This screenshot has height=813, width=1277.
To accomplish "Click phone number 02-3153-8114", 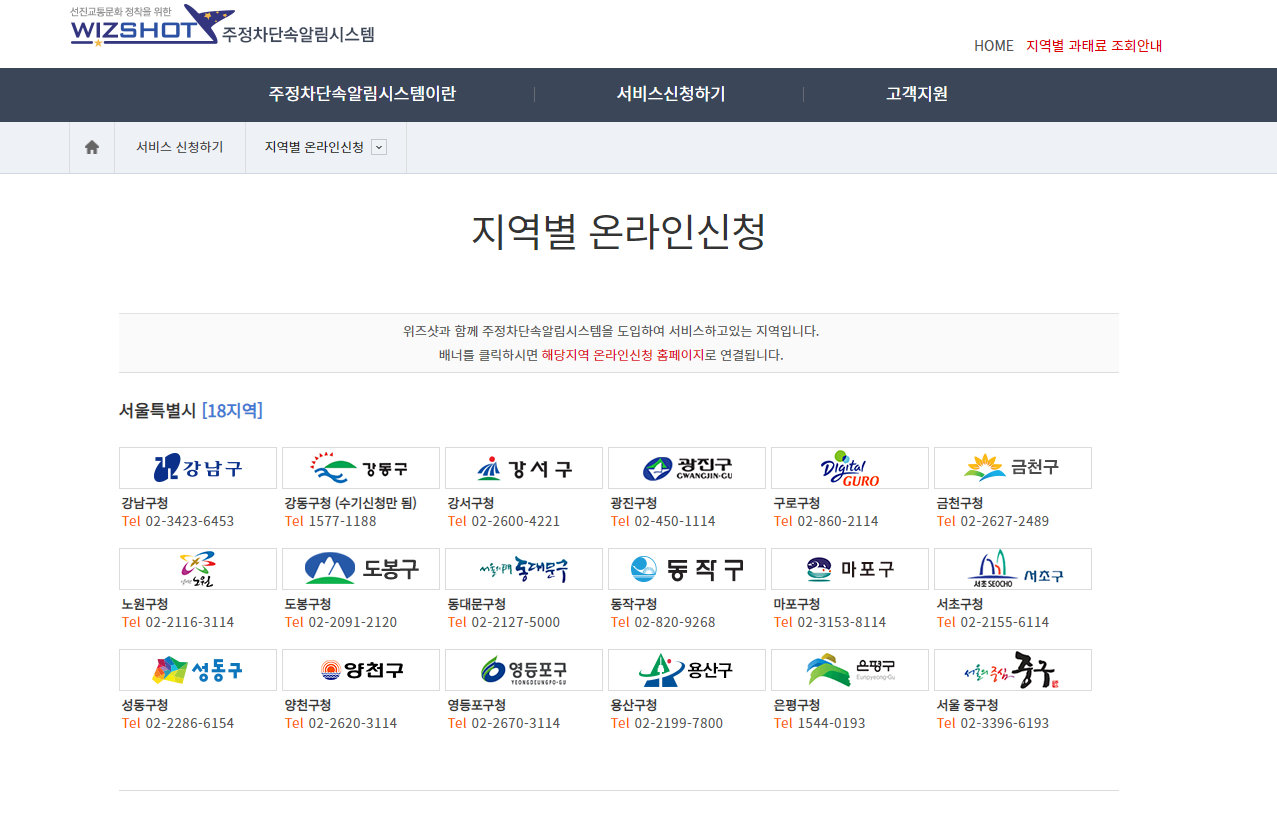I will click(x=842, y=622).
